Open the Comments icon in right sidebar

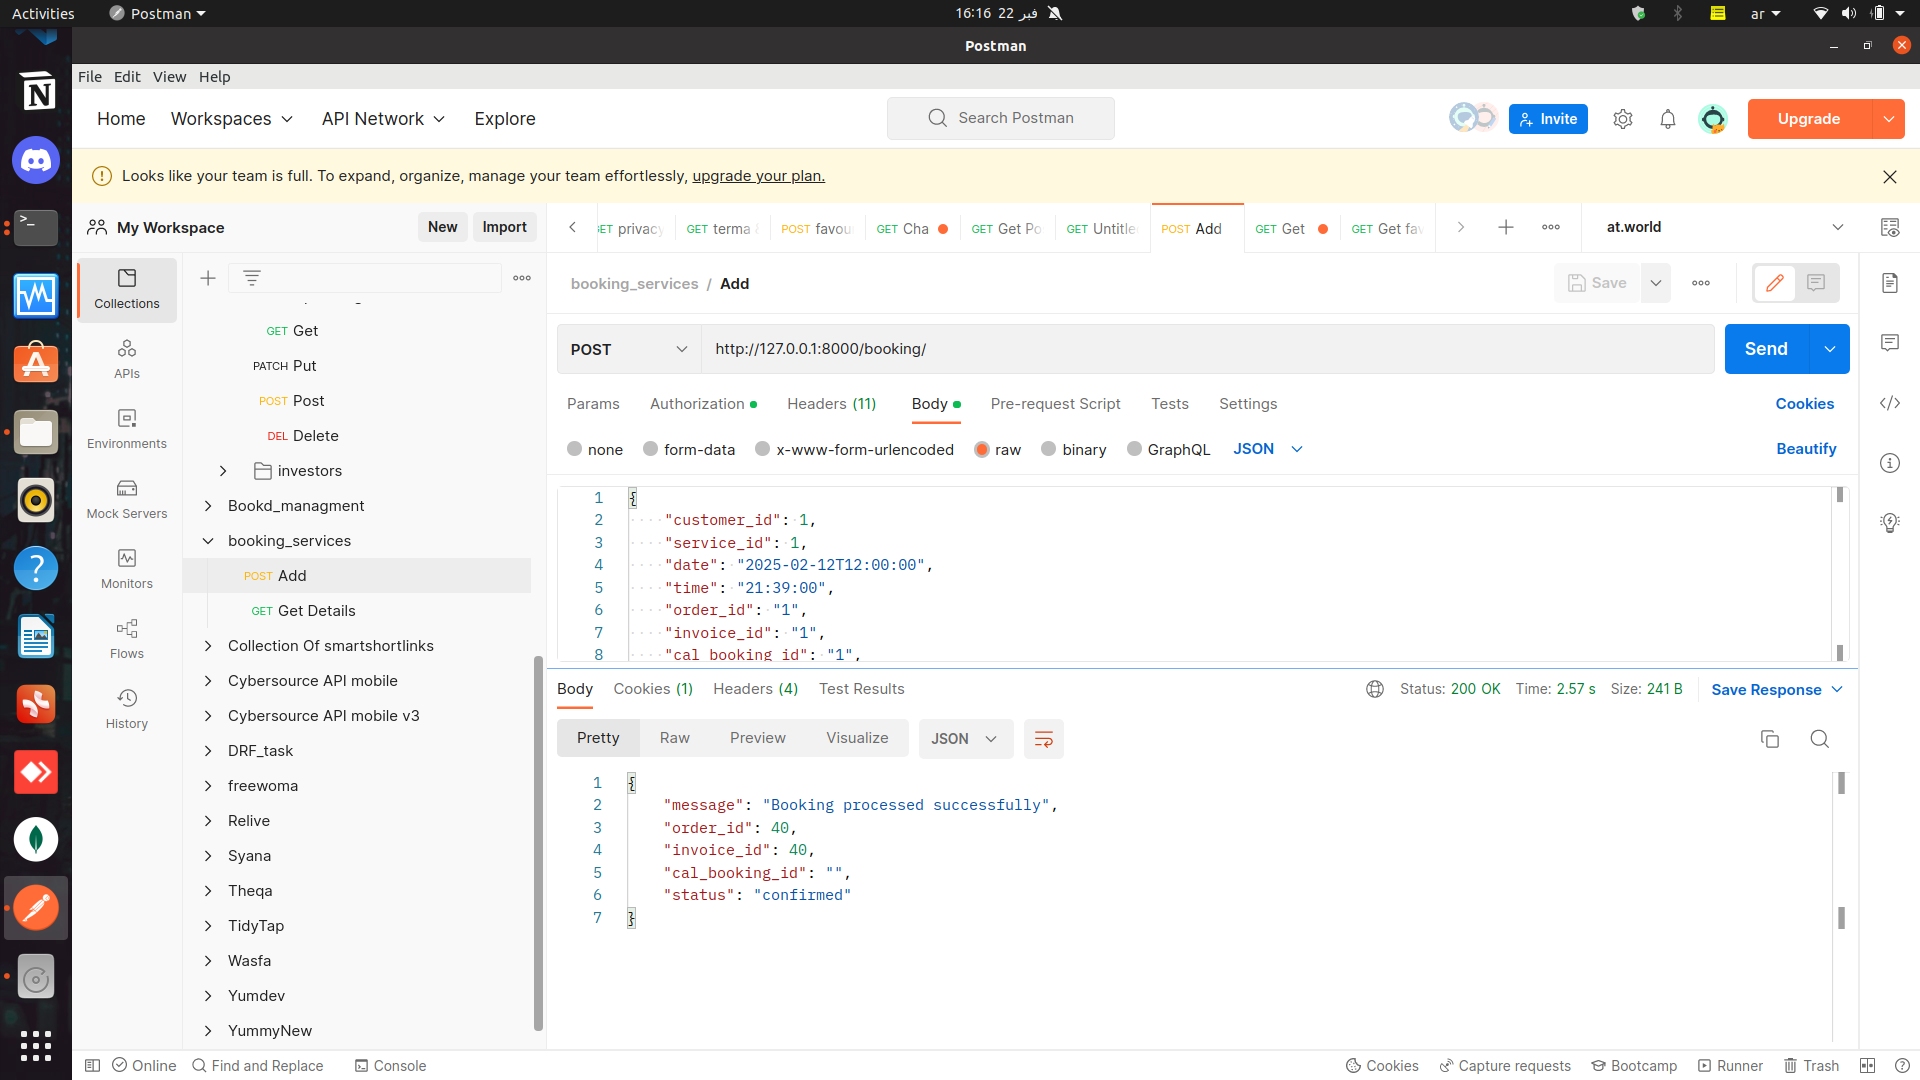point(1890,343)
